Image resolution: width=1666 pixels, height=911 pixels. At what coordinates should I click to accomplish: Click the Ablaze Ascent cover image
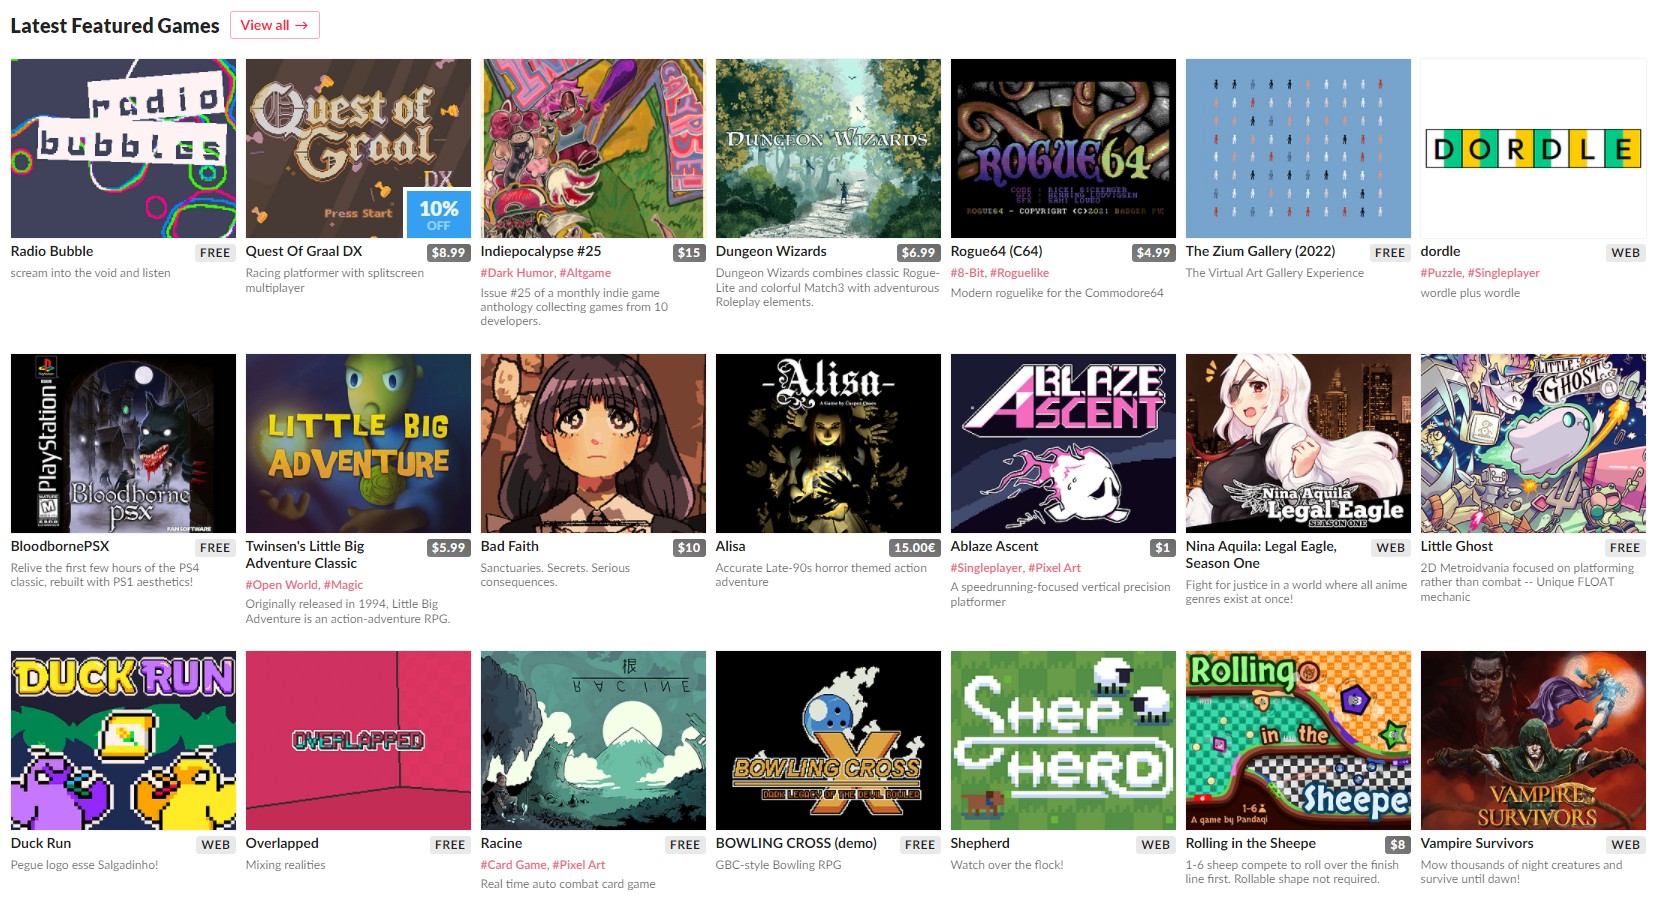pyautogui.click(x=1063, y=443)
